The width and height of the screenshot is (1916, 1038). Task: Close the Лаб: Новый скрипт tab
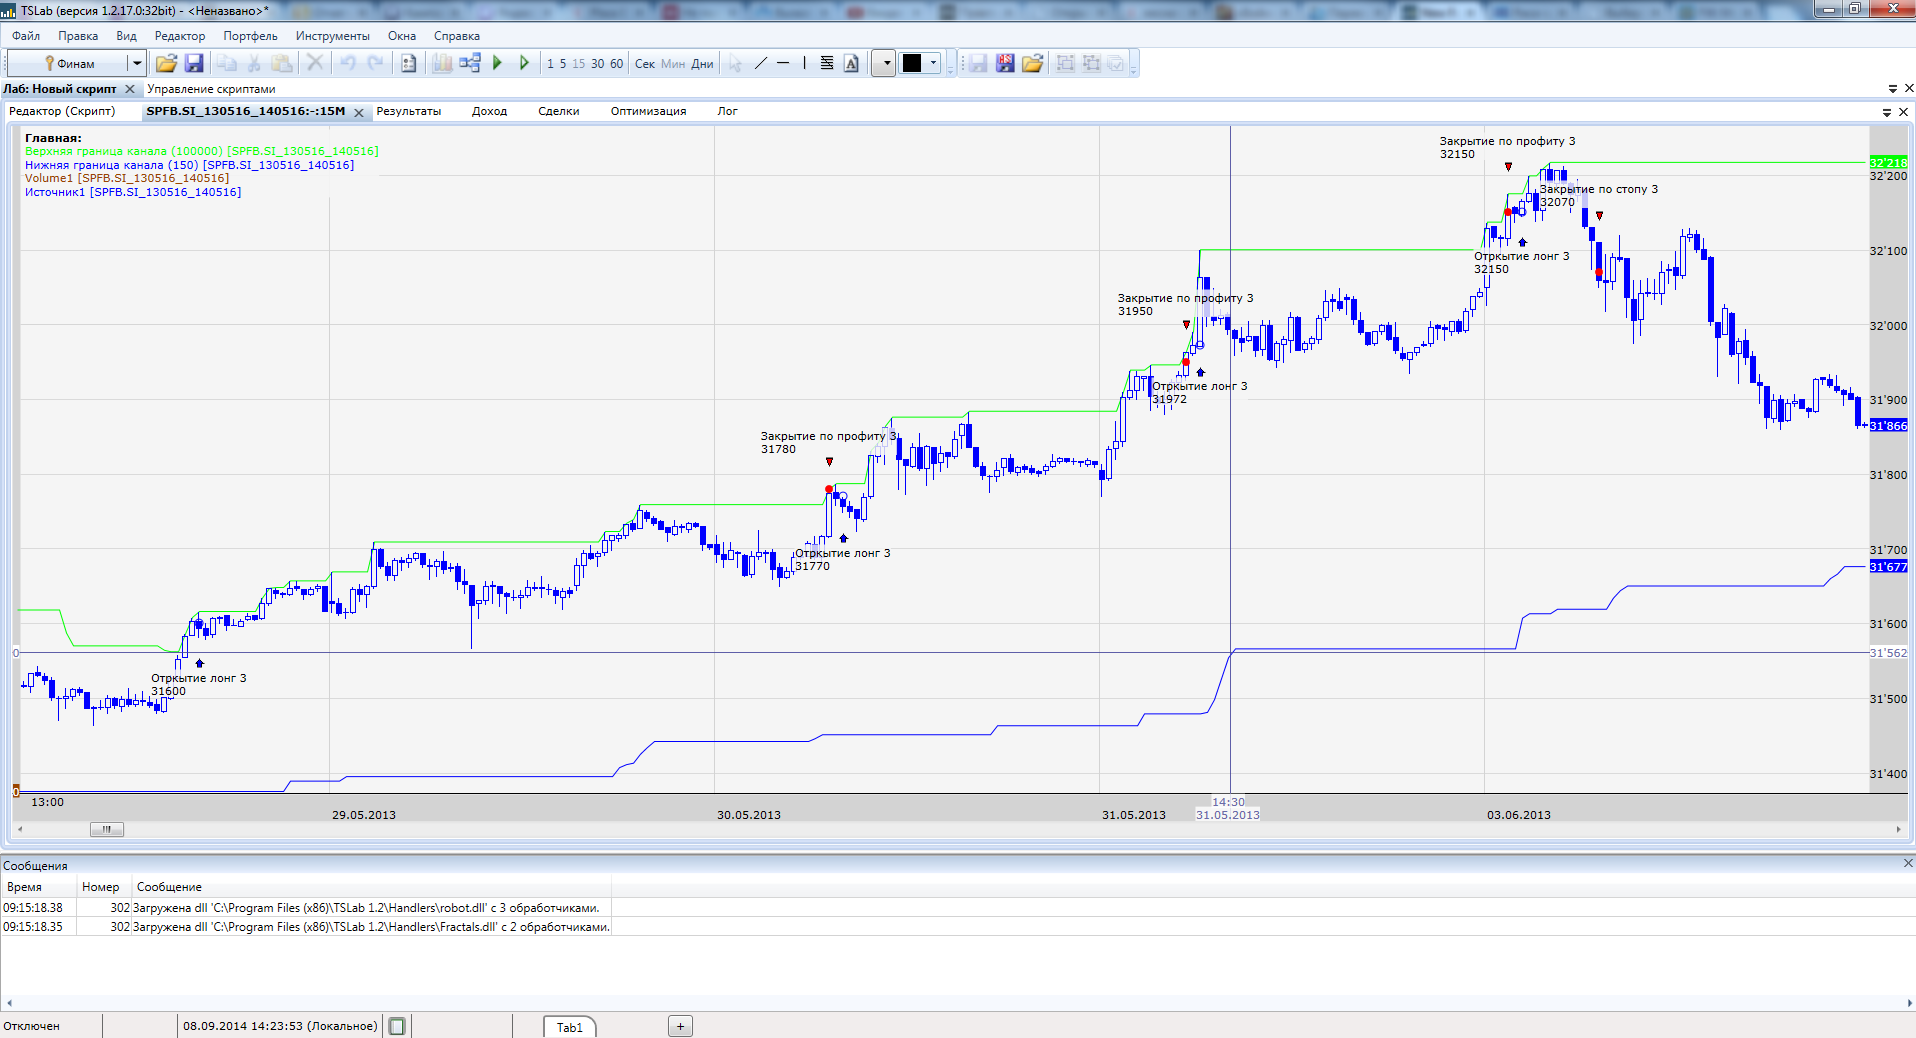[129, 89]
